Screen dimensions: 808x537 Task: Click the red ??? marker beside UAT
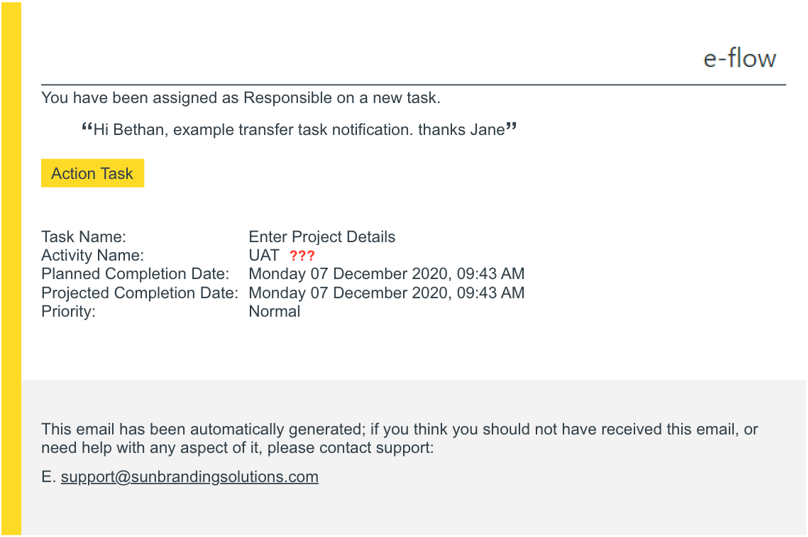302,256
